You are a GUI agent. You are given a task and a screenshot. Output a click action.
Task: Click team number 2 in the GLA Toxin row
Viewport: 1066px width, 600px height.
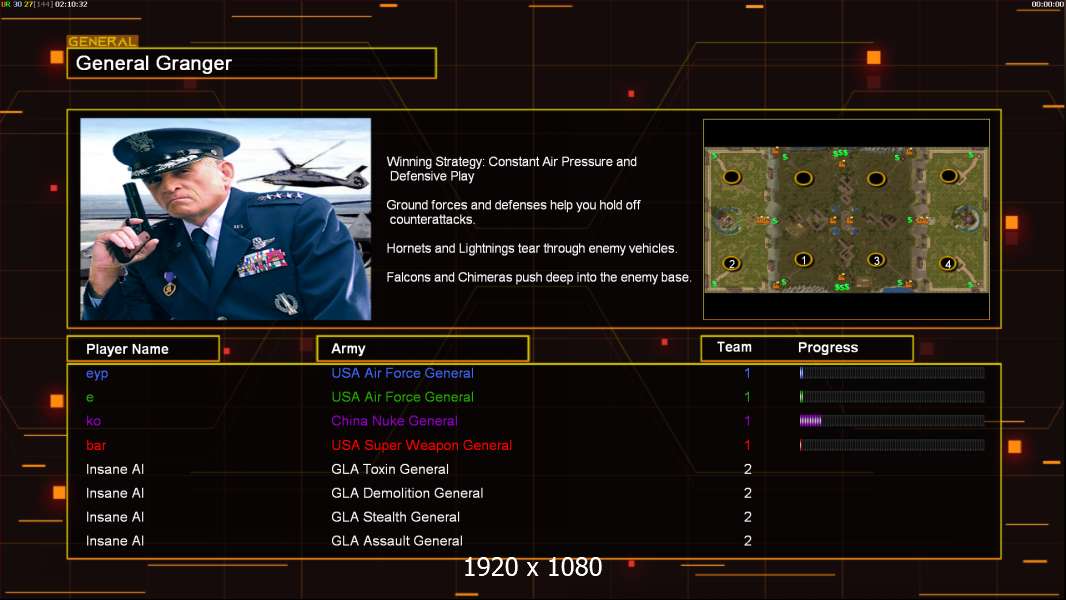(x=748, y=469)
